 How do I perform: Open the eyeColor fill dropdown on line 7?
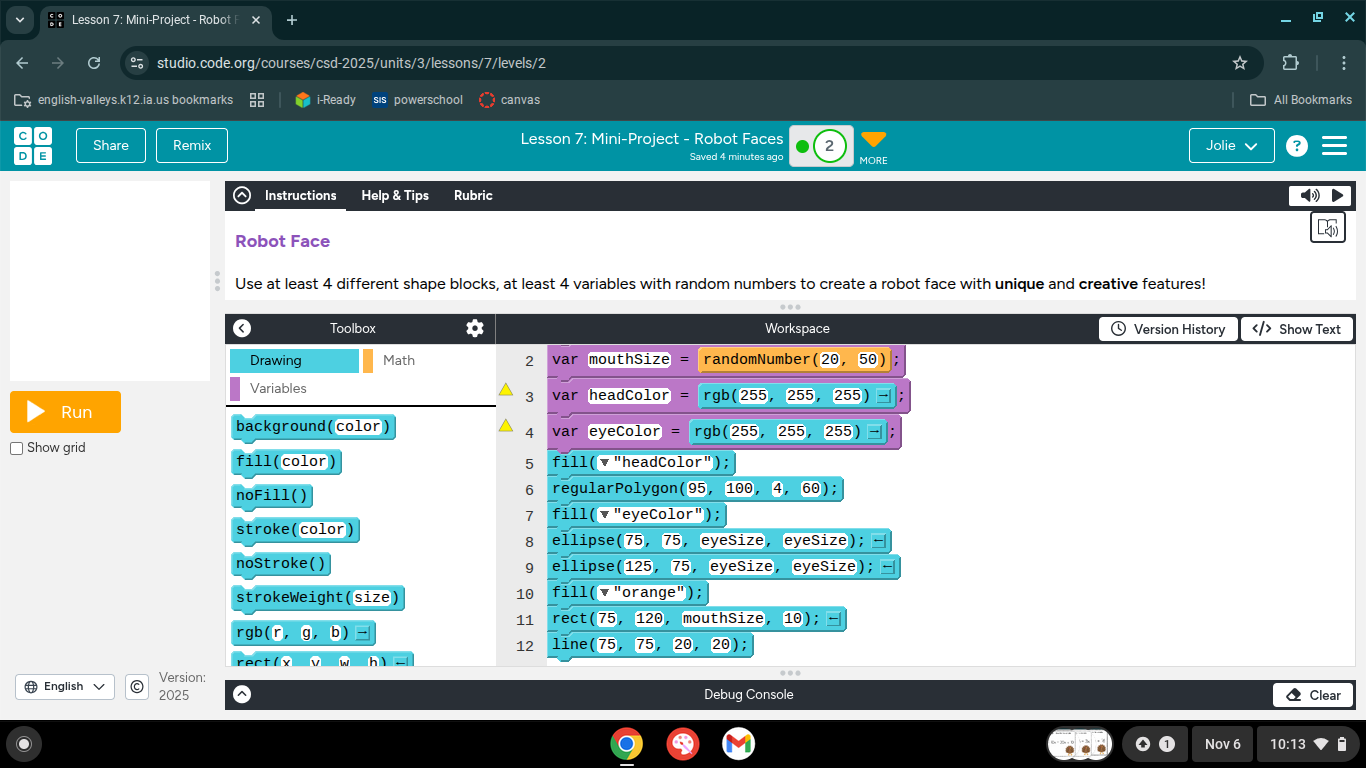pos(603,515)
